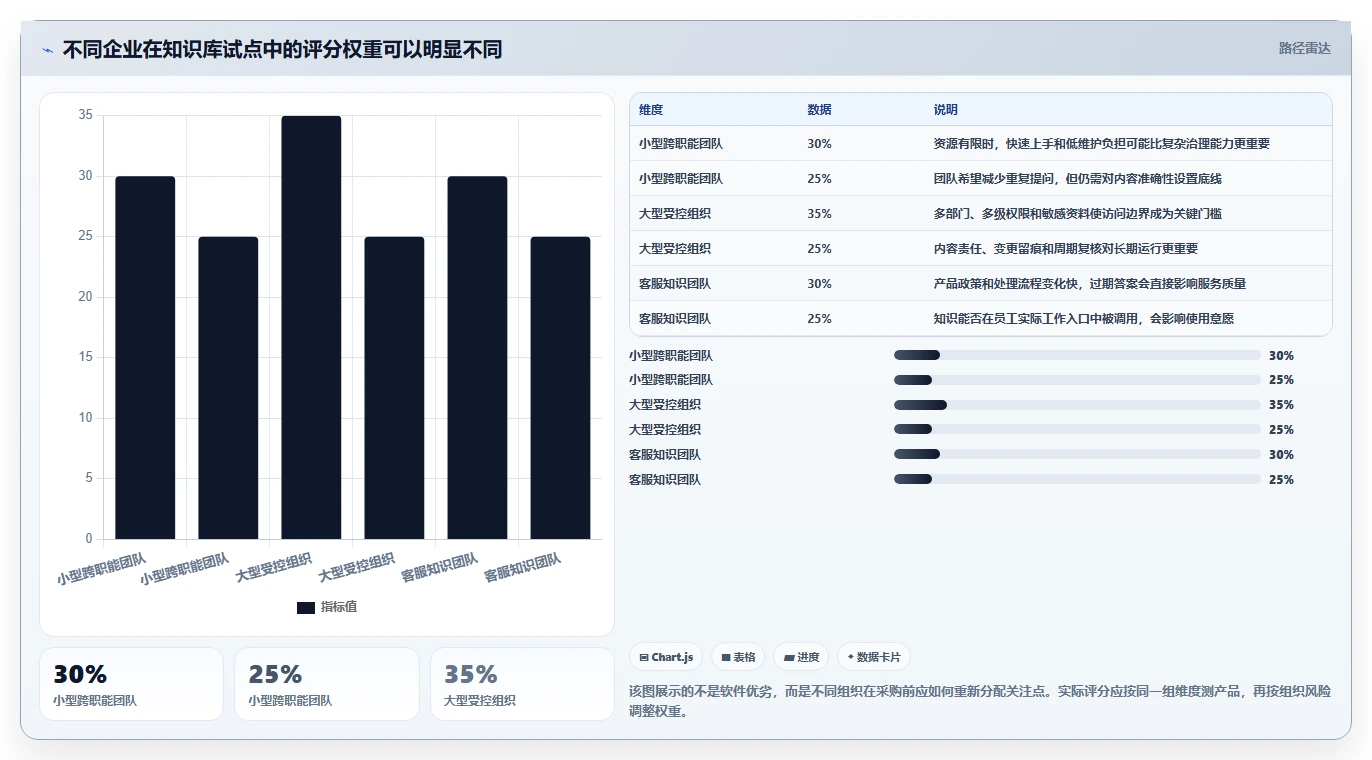The width and height of the screenshot is (1372, 760).
Task: Click 客服知识团队 in the table's 30% row
Action: pos(675,284)
